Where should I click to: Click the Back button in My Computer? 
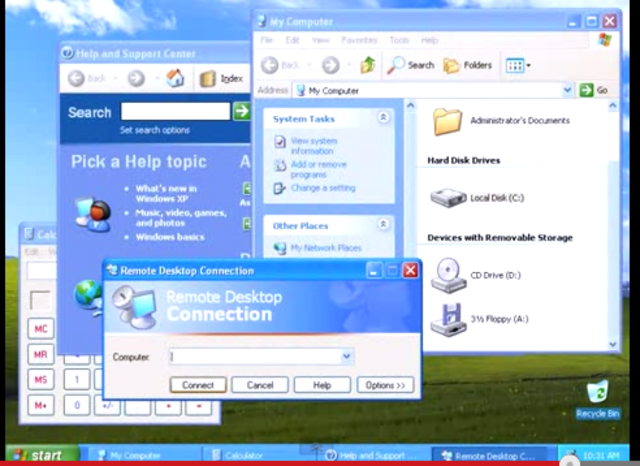coord(281,65)
